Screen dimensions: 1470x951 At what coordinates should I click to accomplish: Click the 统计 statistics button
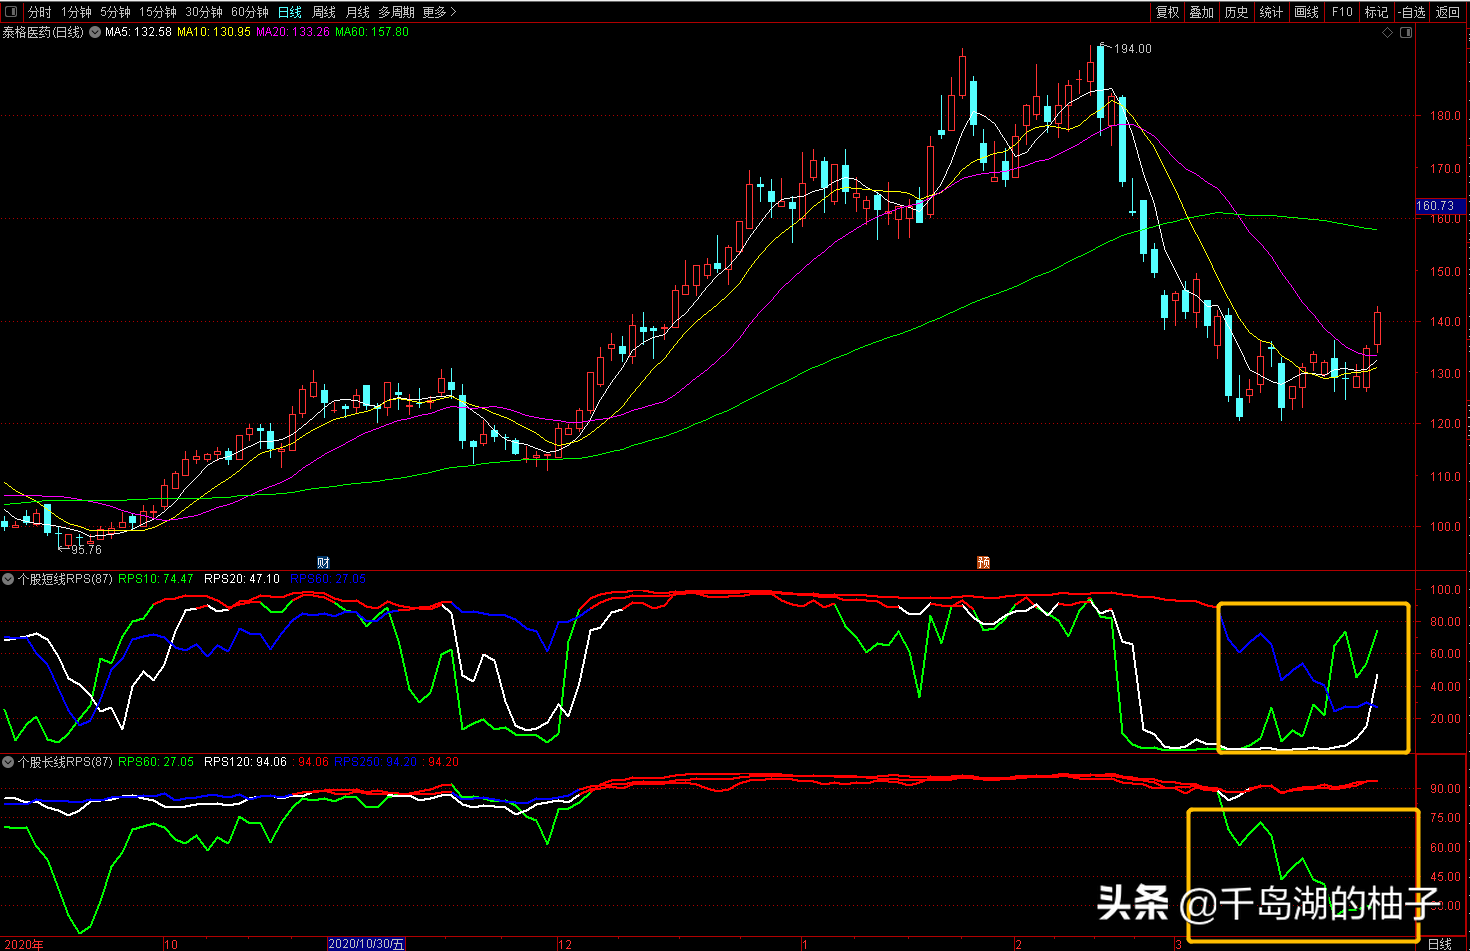pos(1272,12)
